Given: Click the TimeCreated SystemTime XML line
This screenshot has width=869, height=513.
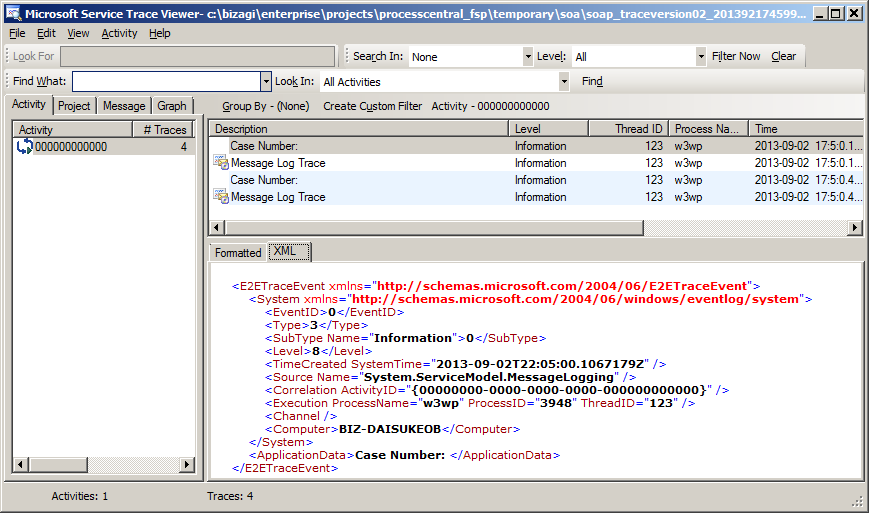Looking at the screenshot, I should pyautogui.click(x=465, y=364).
